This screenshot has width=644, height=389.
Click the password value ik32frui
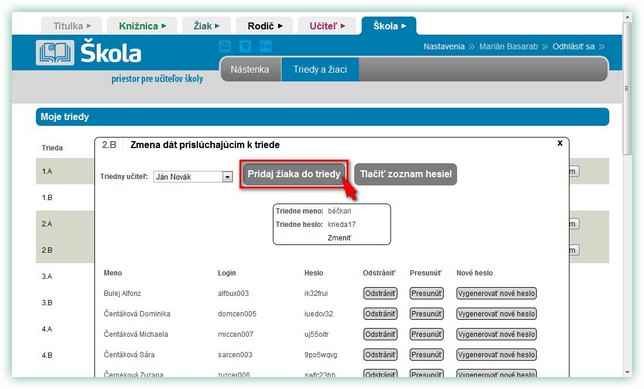tap(316, 293)
